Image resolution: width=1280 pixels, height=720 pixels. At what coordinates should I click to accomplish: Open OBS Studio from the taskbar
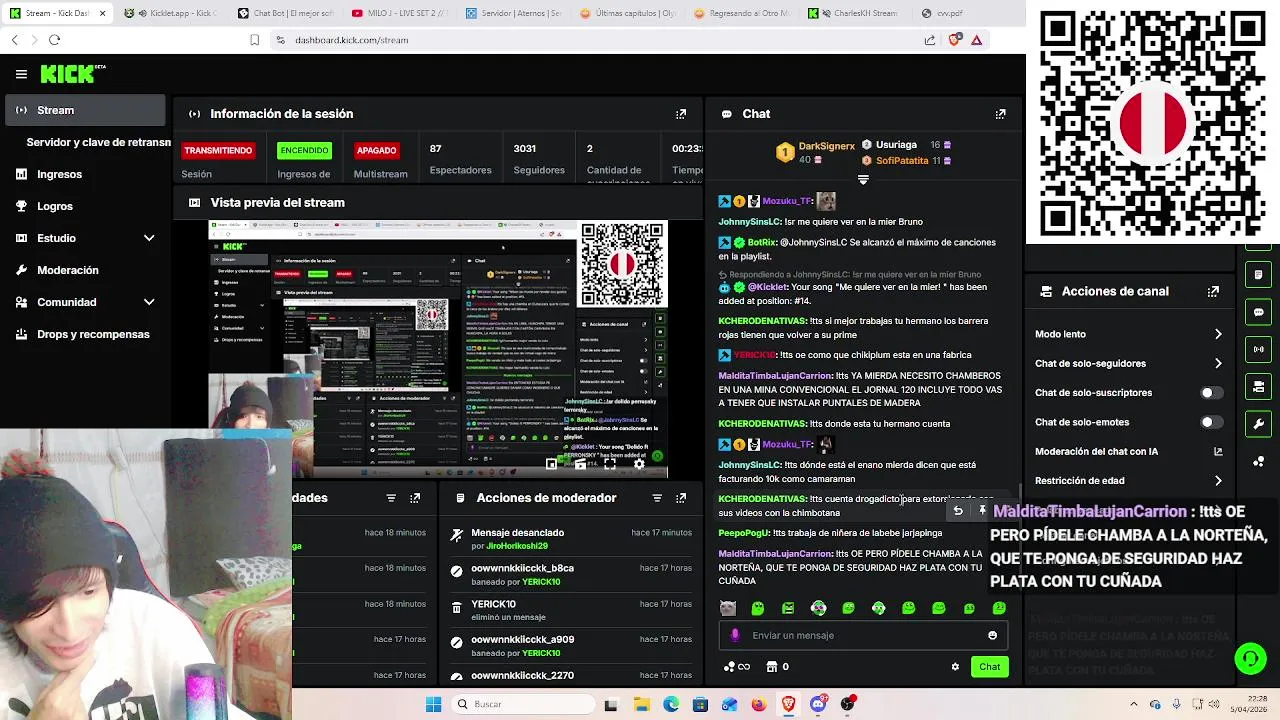pyautogui.click(x=848, y=705)
